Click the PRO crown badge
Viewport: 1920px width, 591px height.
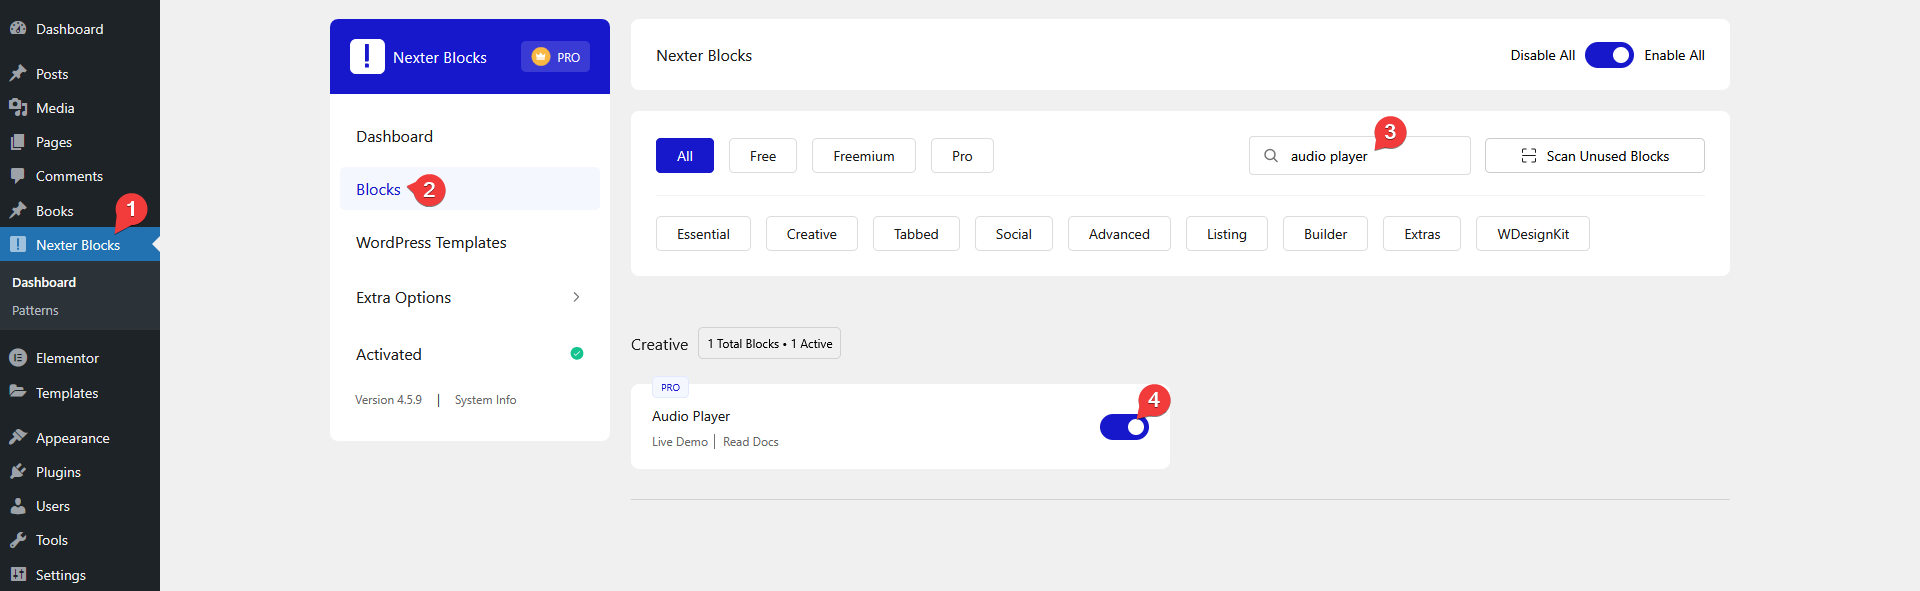click(x=555, y=57)
